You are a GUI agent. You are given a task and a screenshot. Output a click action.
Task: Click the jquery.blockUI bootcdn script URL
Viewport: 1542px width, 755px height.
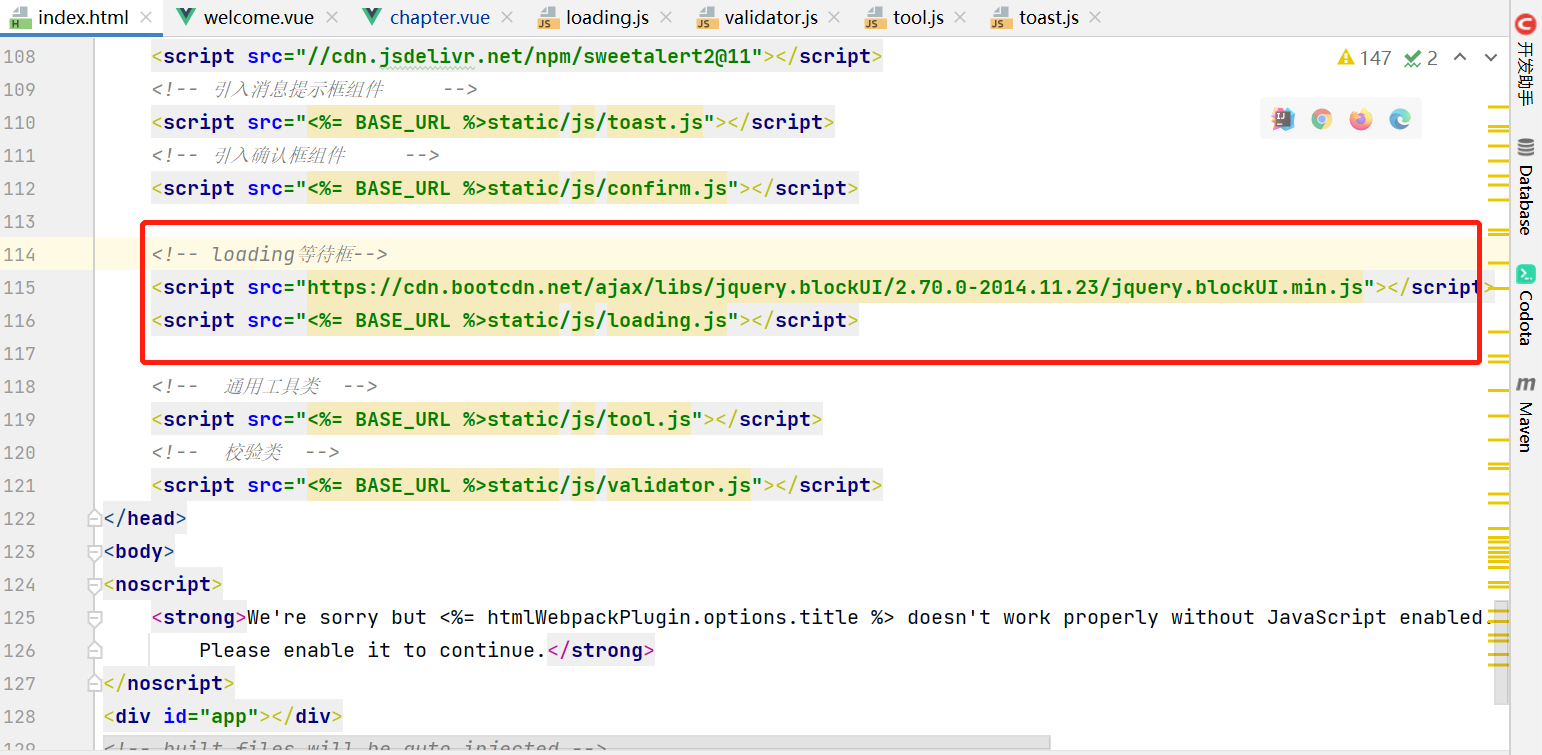(x=835, y=287)
